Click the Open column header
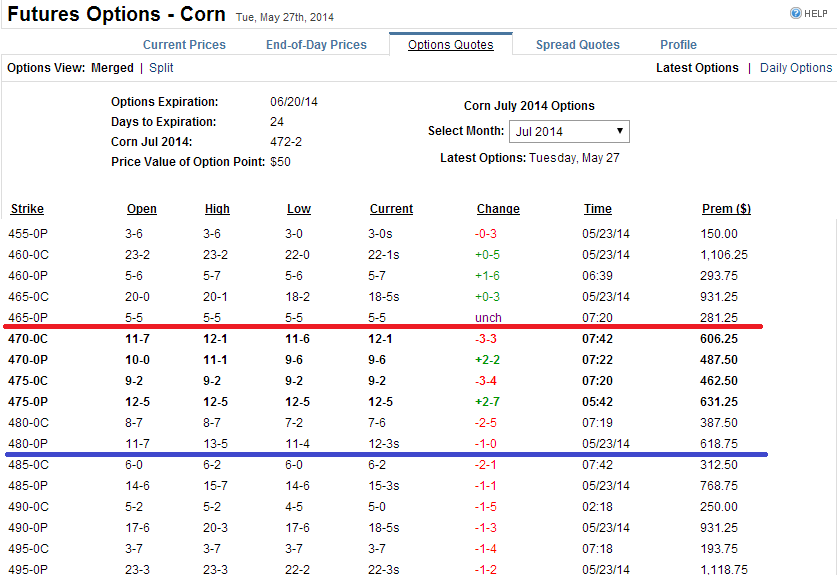837x575 pixels. (x=142, y=209)
